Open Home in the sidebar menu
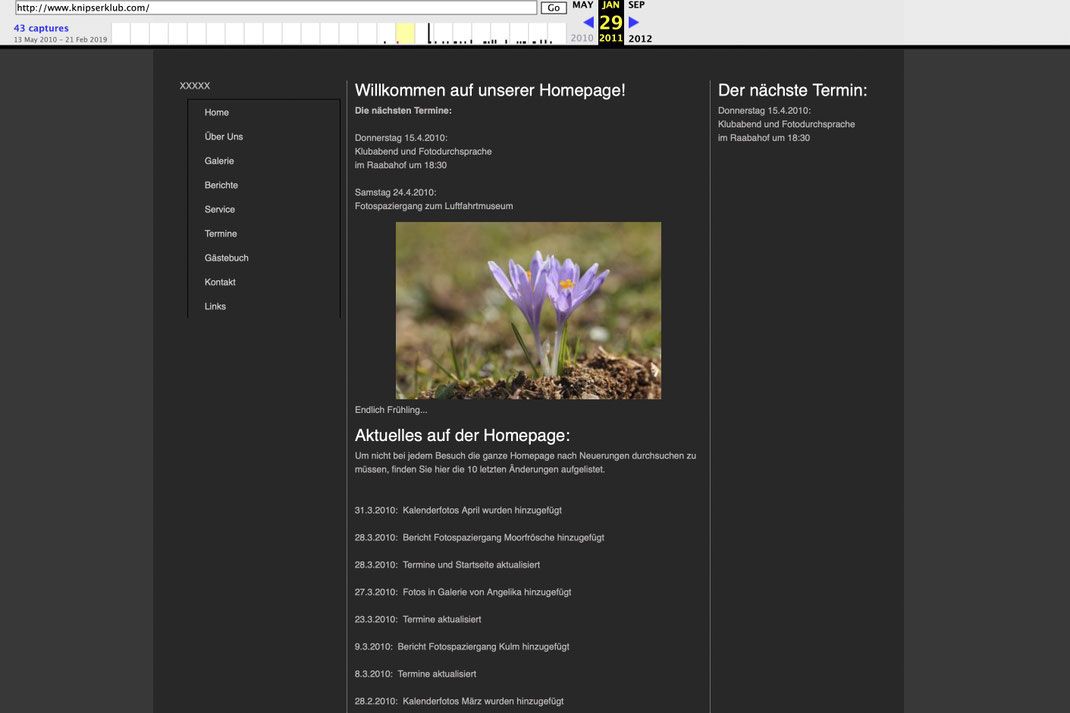This screenshot has height=713, width=1070. tap(217, 113)
